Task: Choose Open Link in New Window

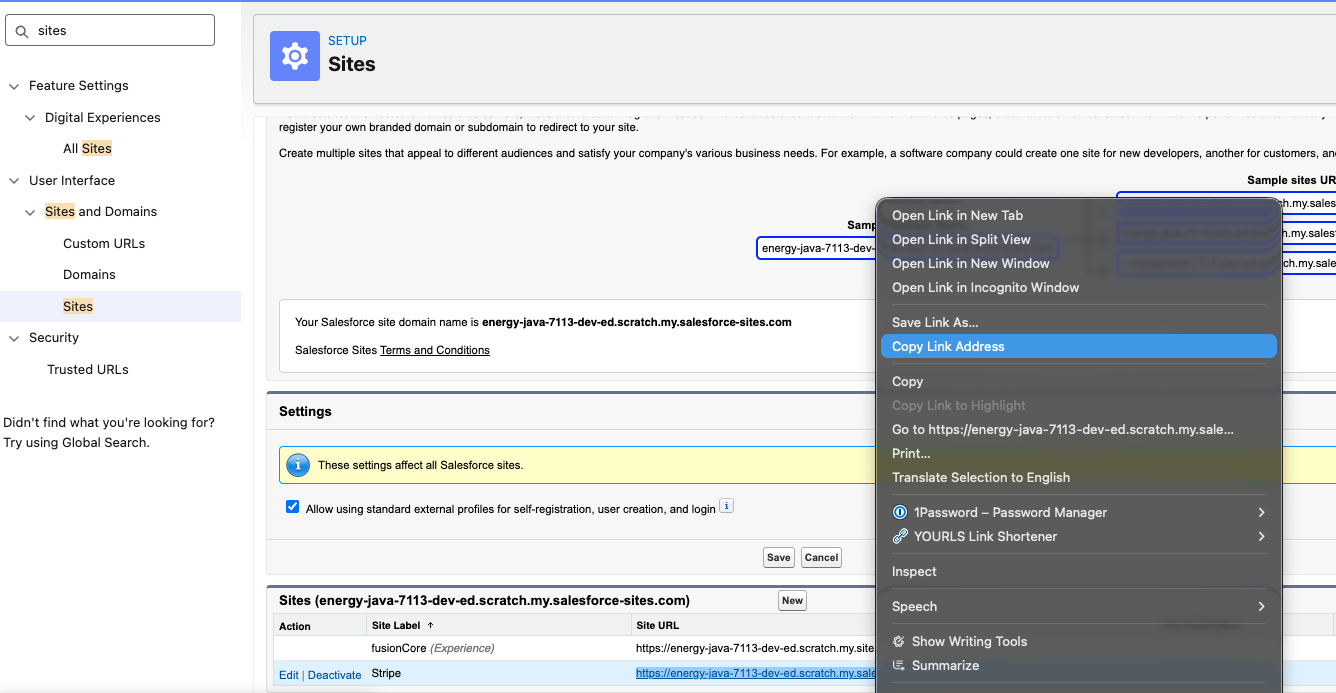Action: (x=1078, y=263)
